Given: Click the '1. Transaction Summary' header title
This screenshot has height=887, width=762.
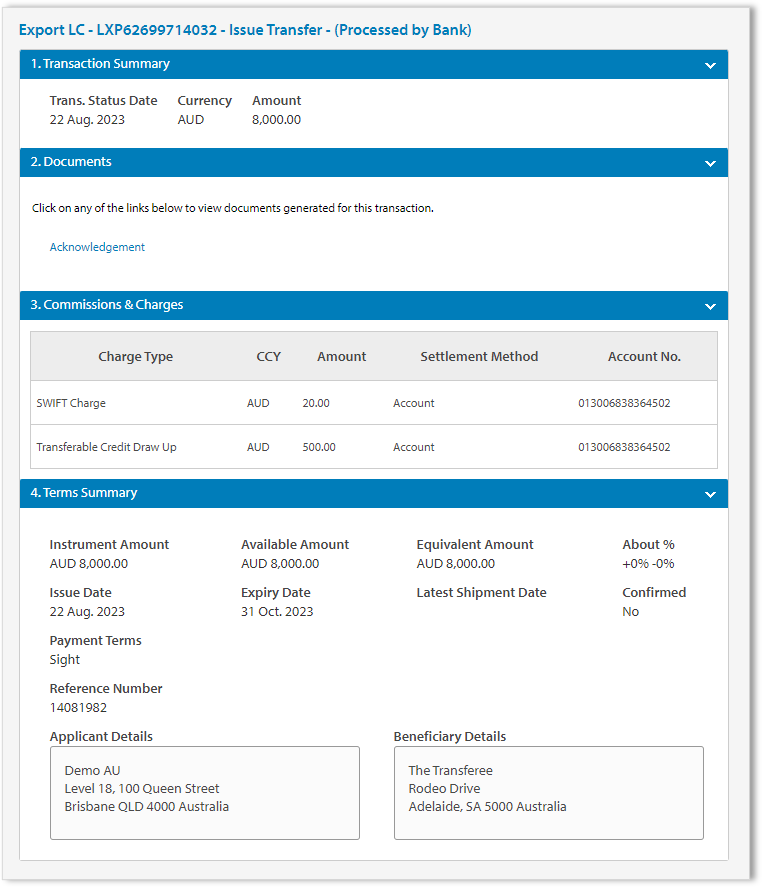Looking at the screenshot, I should click(x=100, y=64).
